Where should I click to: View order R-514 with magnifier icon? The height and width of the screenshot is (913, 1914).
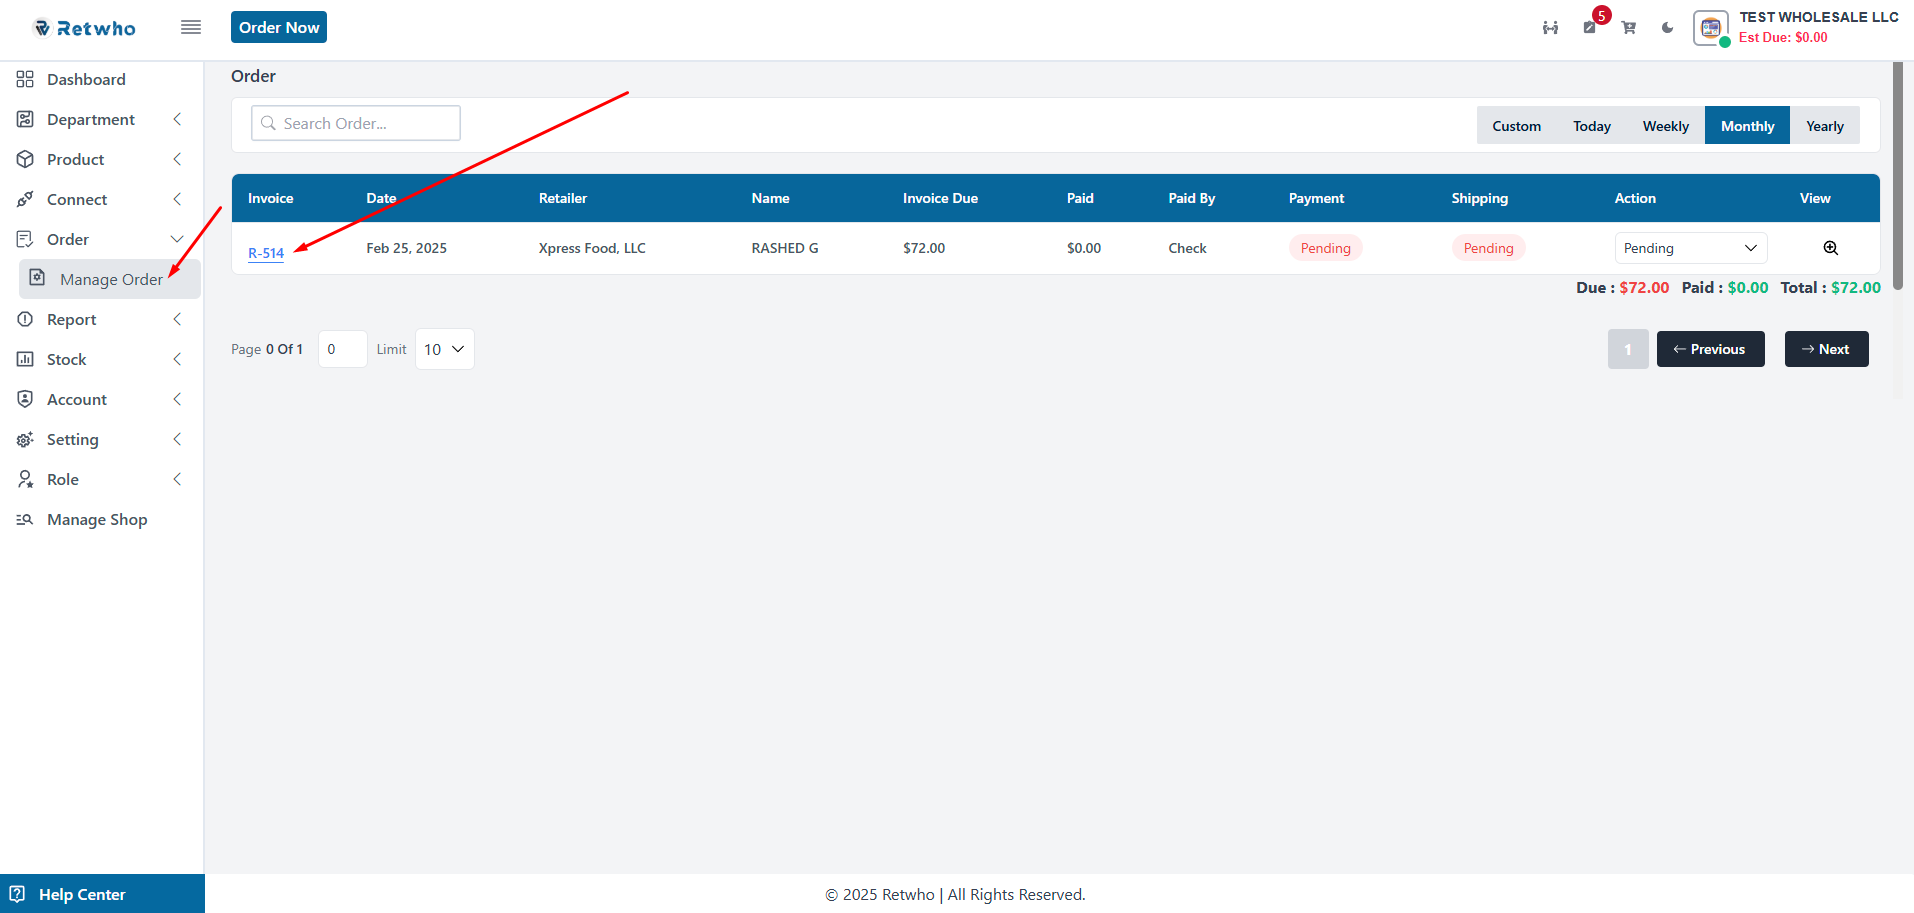coord(1830,248)
